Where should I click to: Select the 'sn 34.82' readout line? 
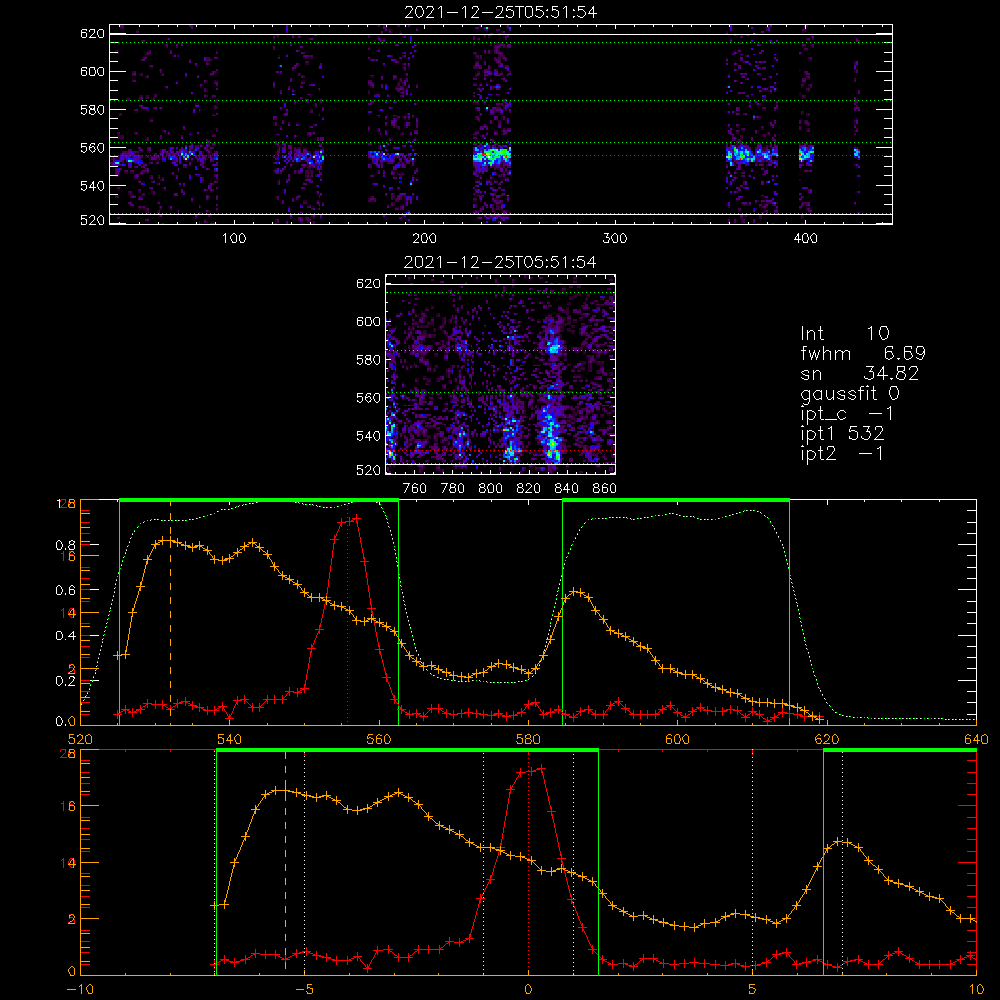coord(859,373)
